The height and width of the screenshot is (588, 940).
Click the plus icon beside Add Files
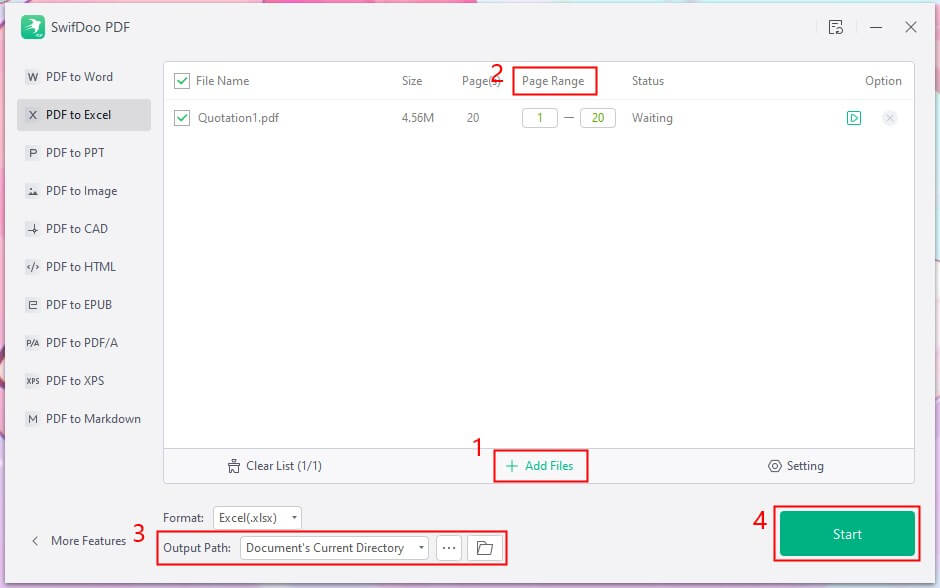point(511,466)
